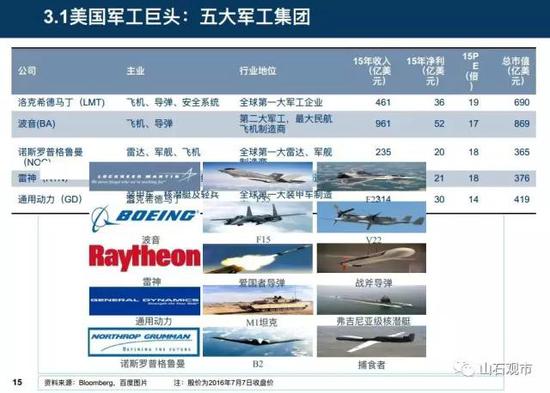Click the slide page number 15

[17, 382]
